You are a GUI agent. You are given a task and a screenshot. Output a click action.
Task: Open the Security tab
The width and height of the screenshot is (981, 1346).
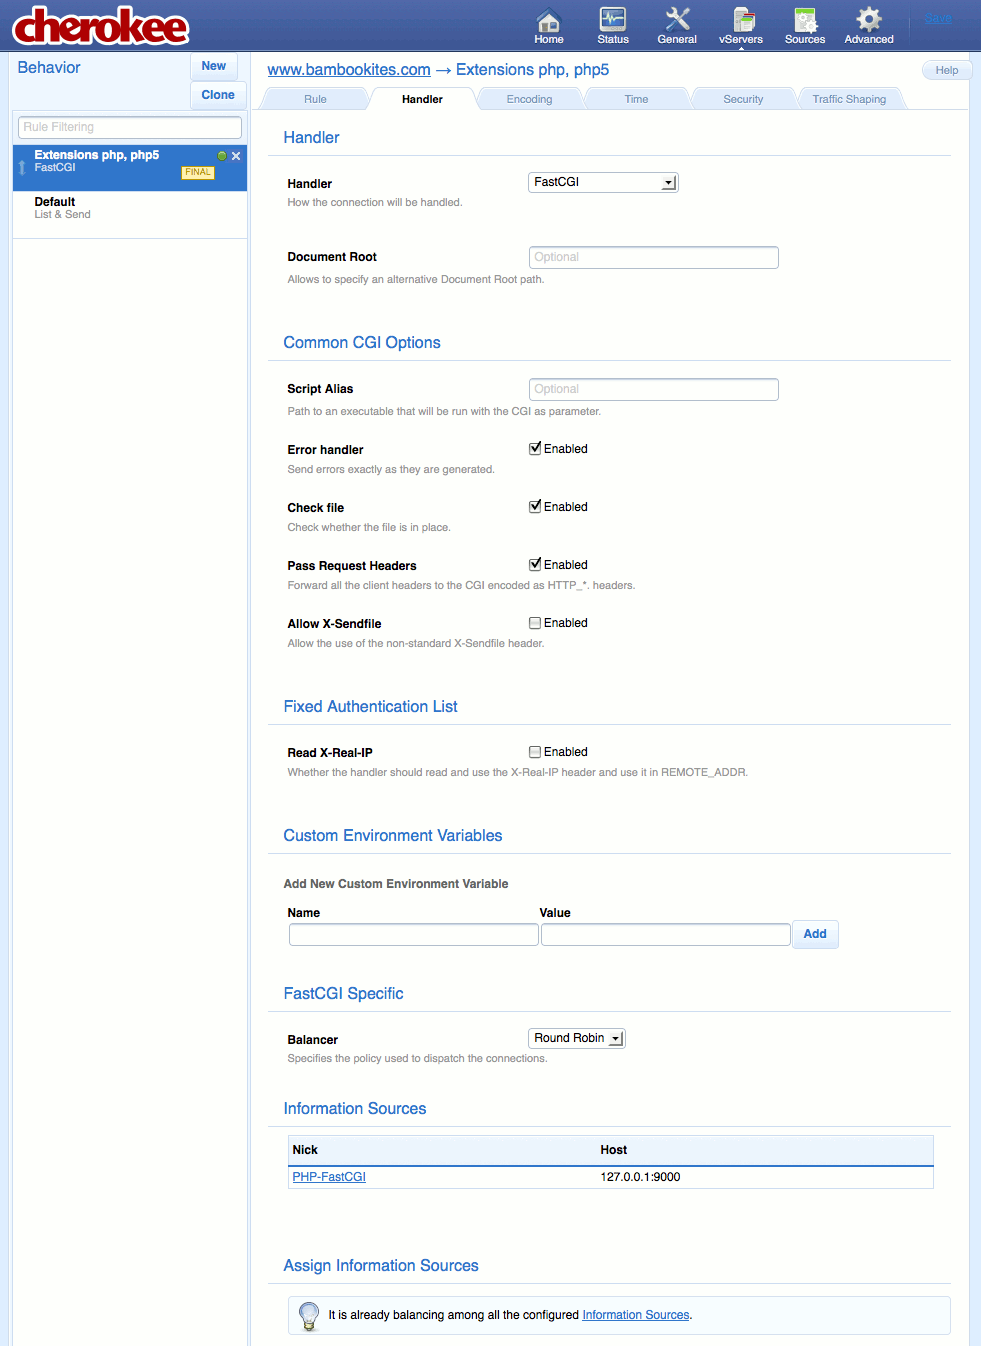pyautogui.click(x=743, y=98)
